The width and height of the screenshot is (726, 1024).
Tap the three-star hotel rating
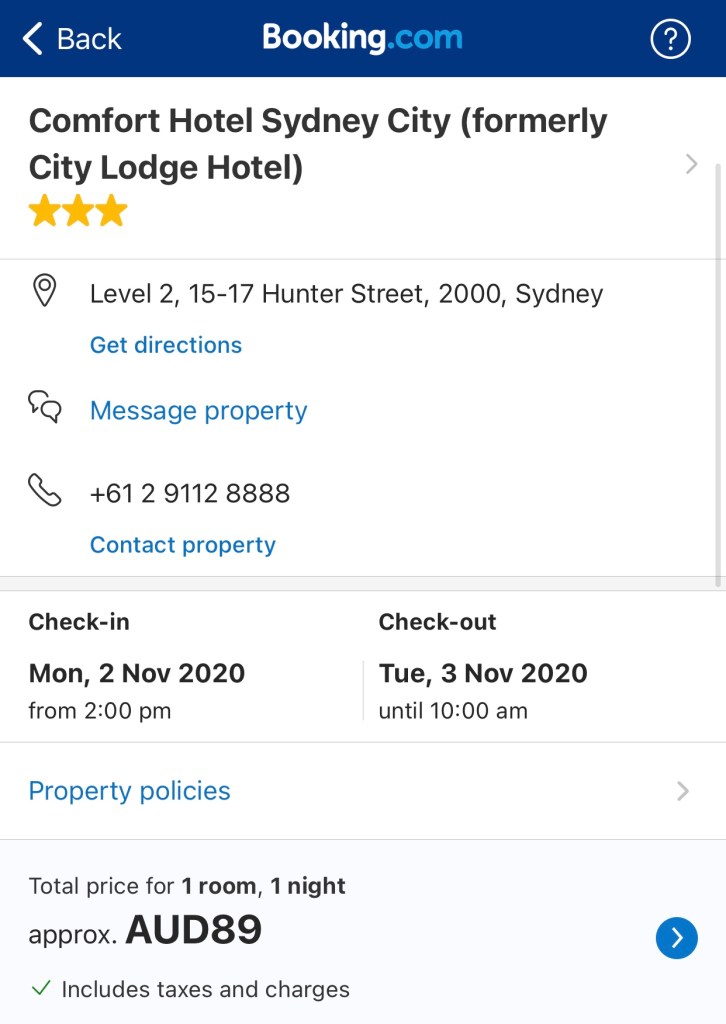(78, 211)
